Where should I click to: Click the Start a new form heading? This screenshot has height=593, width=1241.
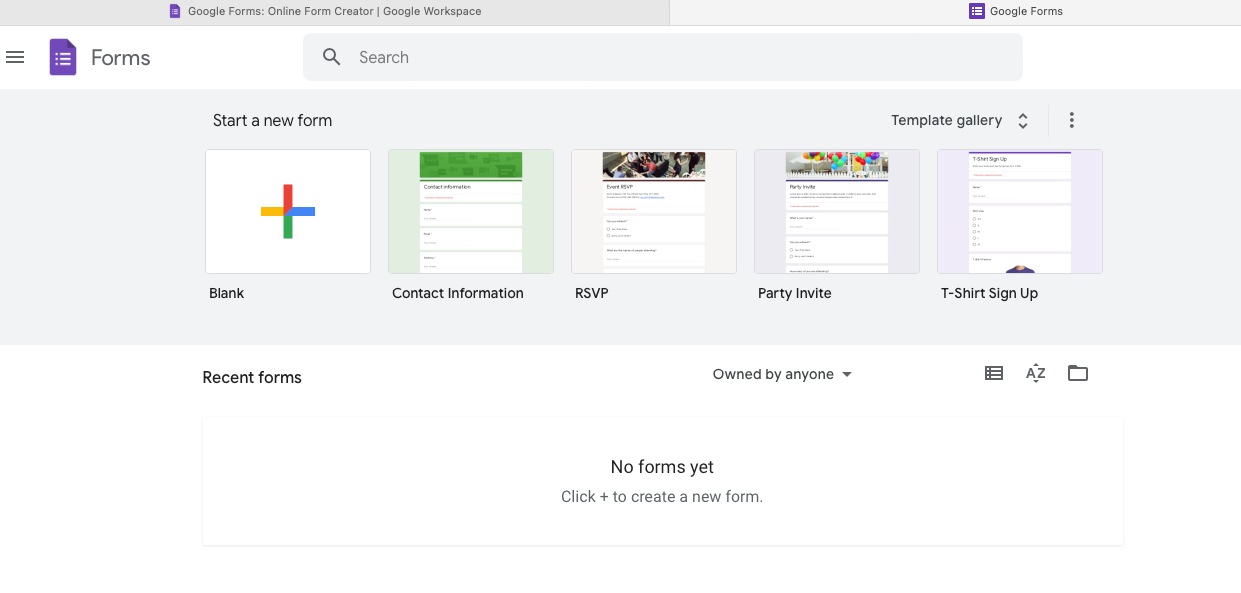tap(272, 119)
